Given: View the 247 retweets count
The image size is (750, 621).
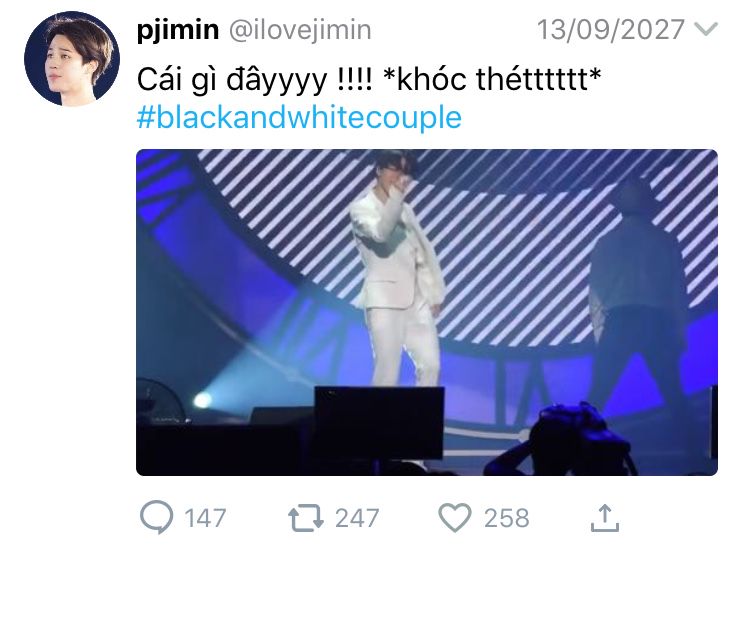Looking at the screenshot, I should 357,519.
